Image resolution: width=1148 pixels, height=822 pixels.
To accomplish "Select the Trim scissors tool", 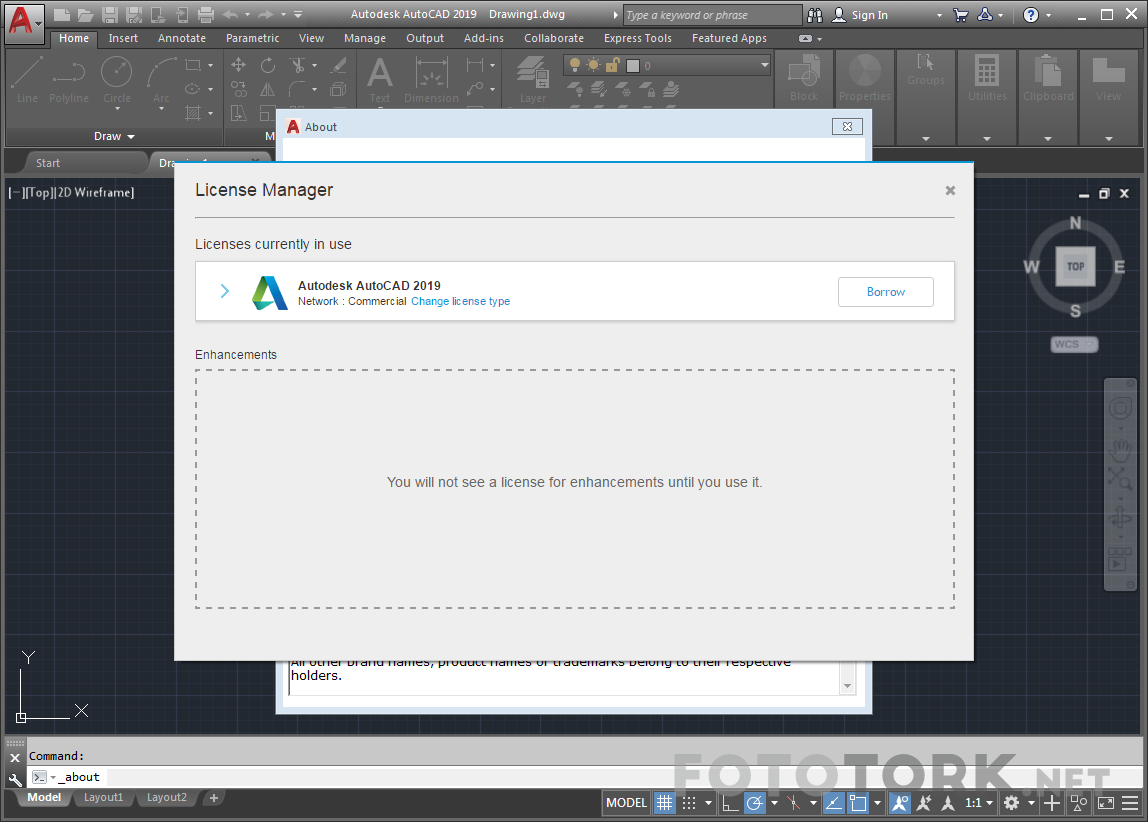I will pyautogui.click(x=297, y=65).
